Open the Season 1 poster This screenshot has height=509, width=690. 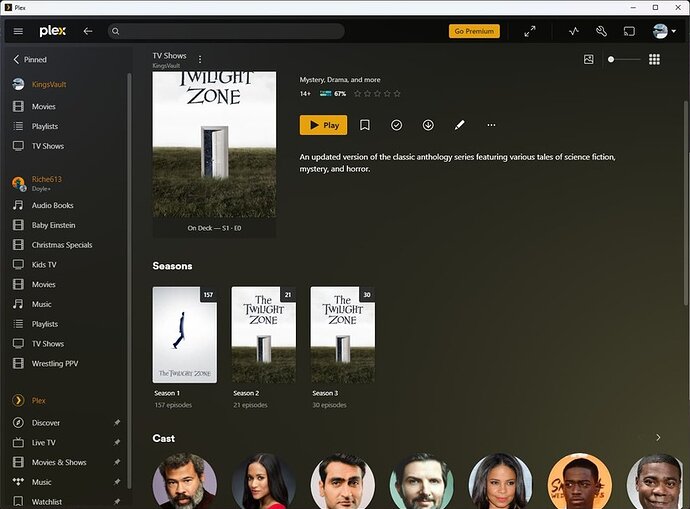coord(185,335)
